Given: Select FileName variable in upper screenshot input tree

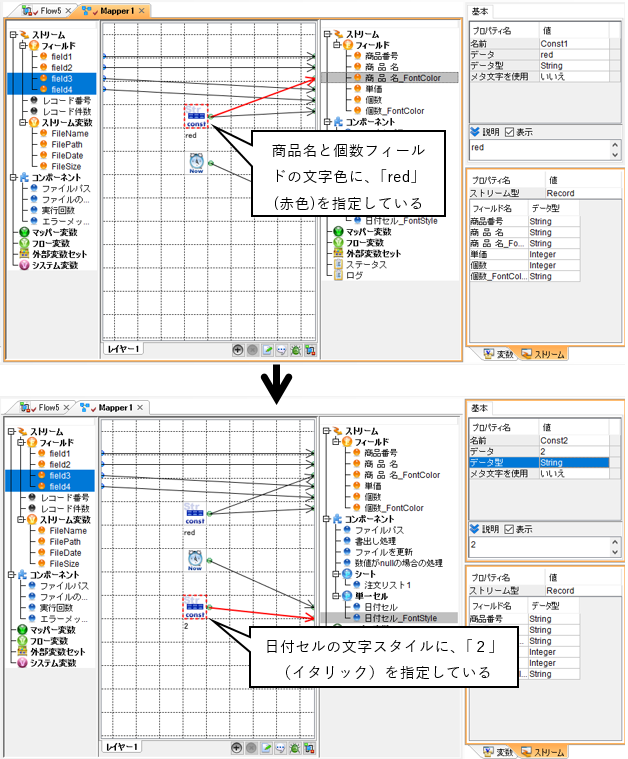Looking at the screenshot, I should tap(70, 134).
